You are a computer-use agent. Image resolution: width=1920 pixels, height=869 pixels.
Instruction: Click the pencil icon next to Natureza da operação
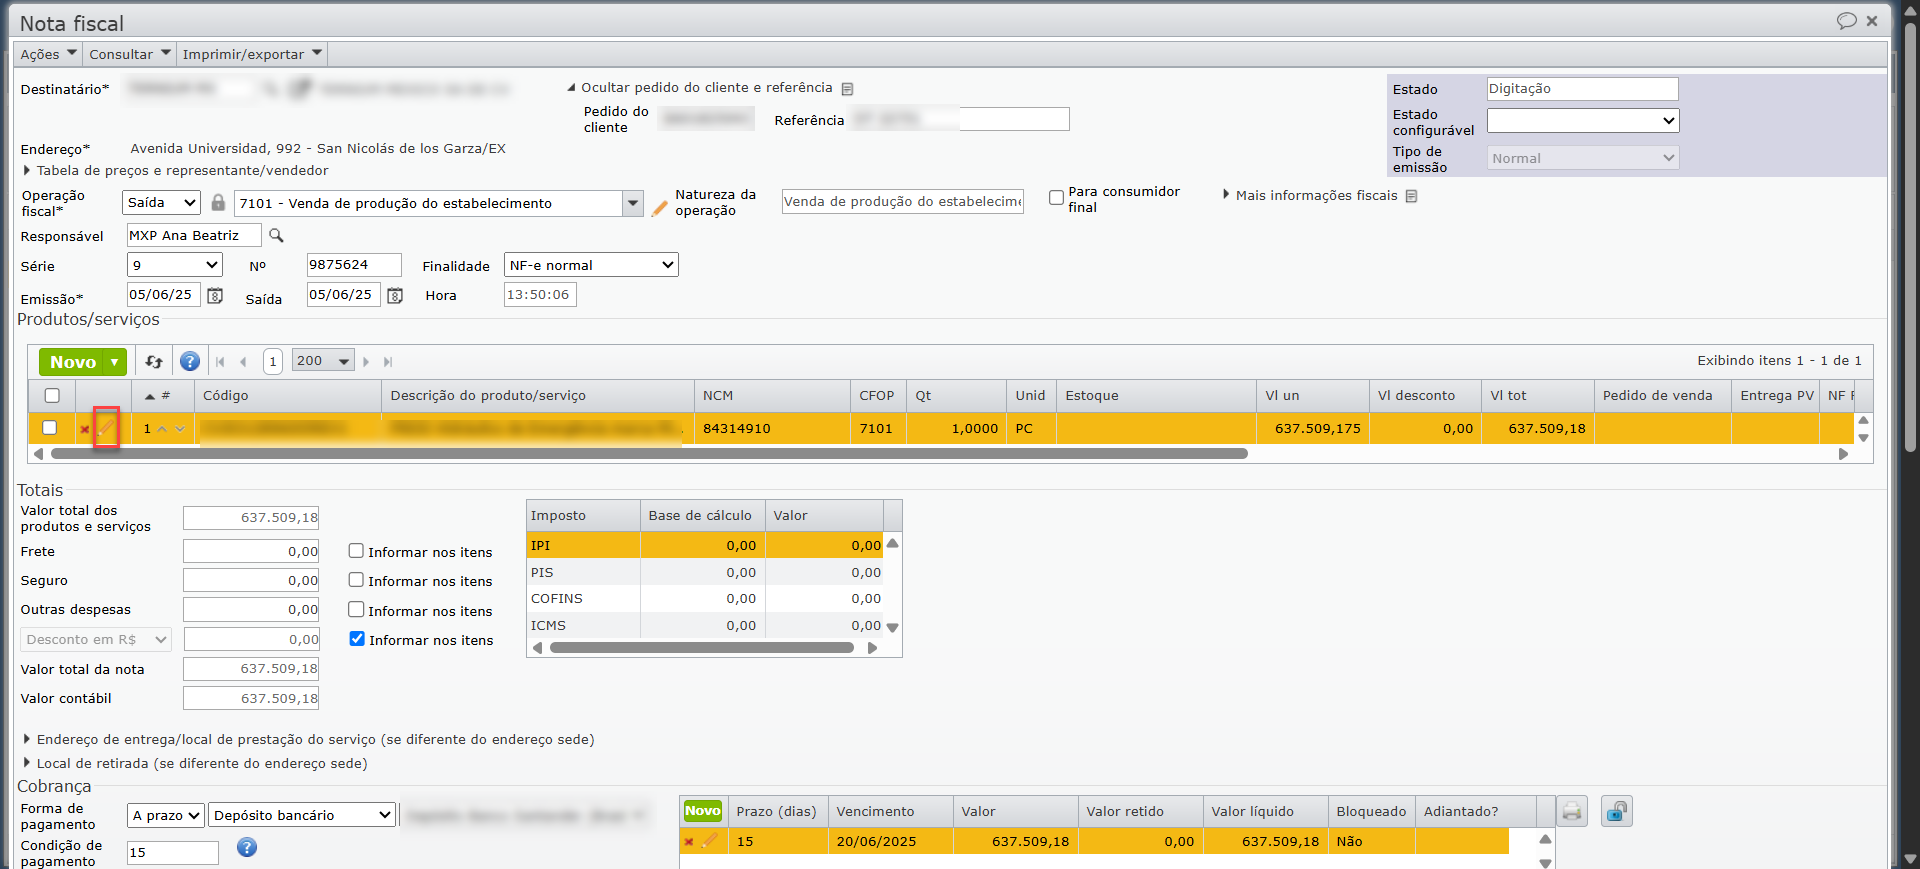(x=659, y=208)
